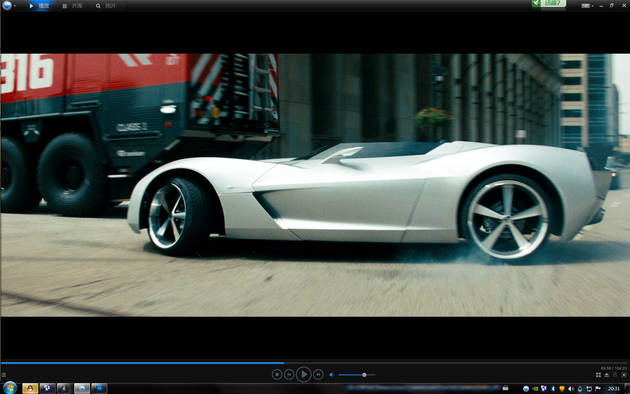Image resolution: width=630 pixels, height=394 pixels.
Task: Open the Windows Start menu
Action: [10, 388]
